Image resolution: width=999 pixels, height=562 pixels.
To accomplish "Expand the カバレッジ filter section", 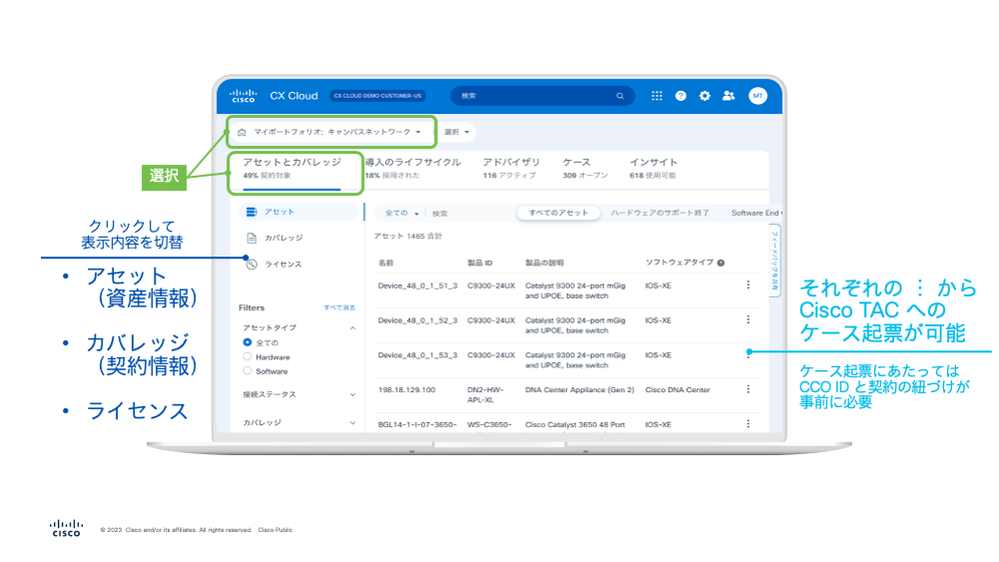I will pos(352,422).
